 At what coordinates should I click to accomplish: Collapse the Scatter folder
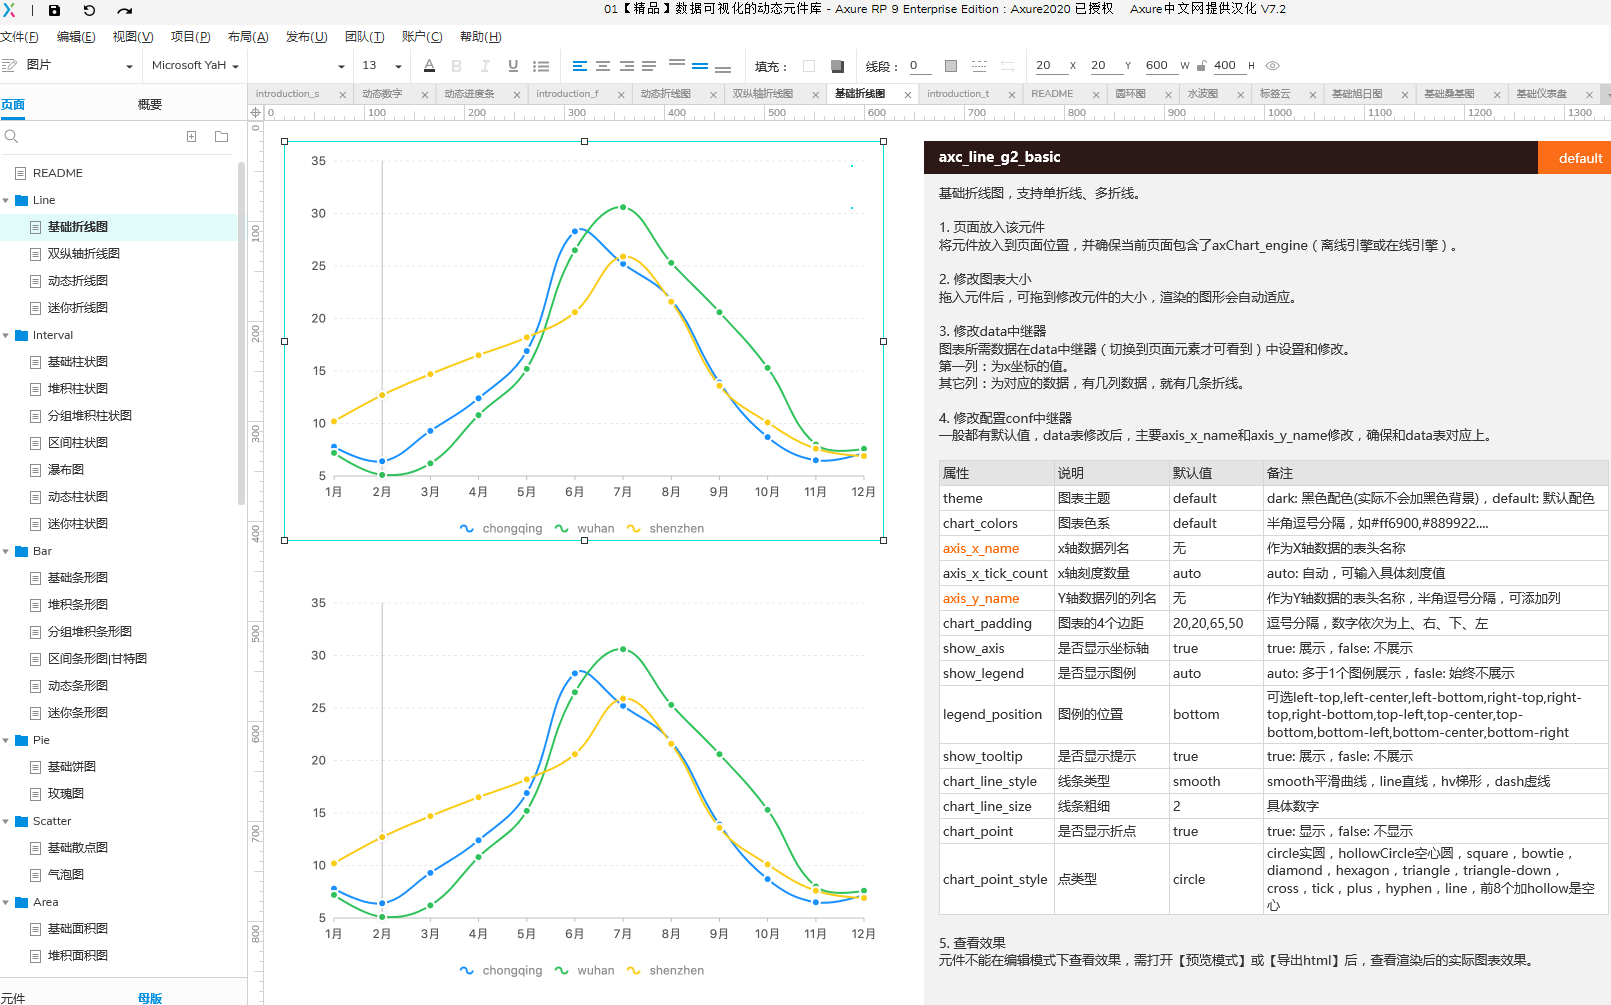coord(6,821)
